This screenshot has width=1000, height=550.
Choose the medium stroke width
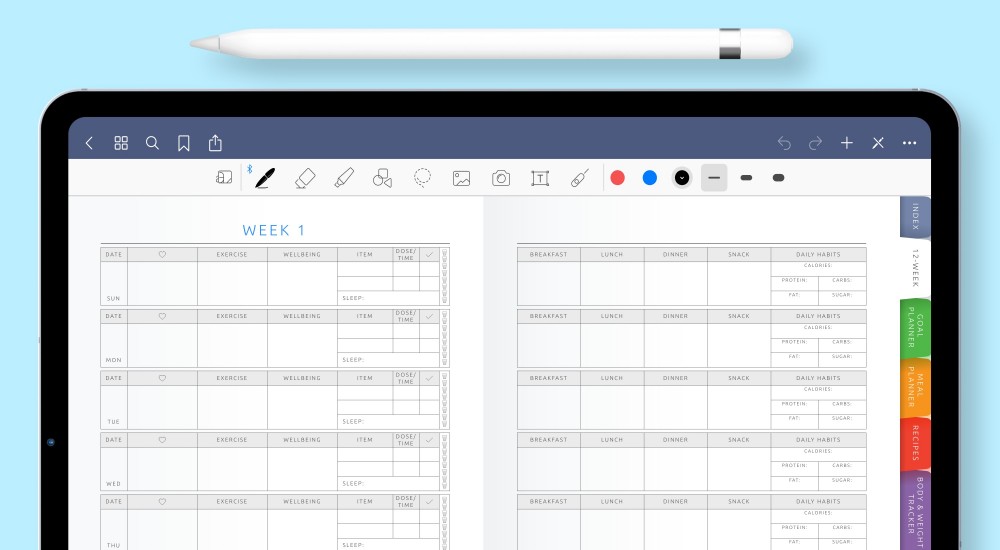click(746, 178)
